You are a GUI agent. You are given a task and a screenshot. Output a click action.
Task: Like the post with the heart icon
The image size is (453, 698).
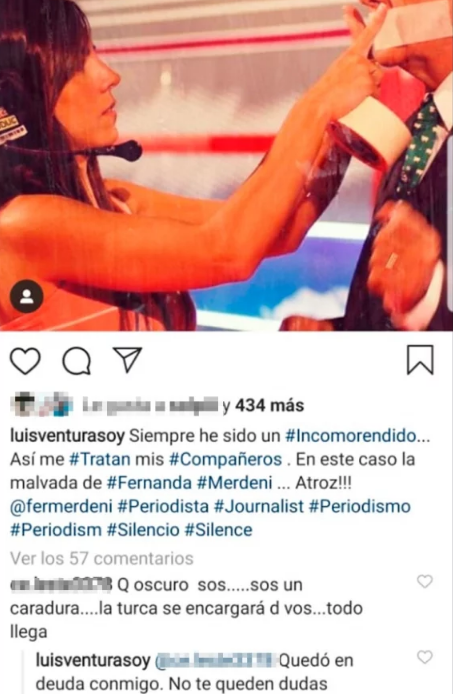click(x=25, y=361)
